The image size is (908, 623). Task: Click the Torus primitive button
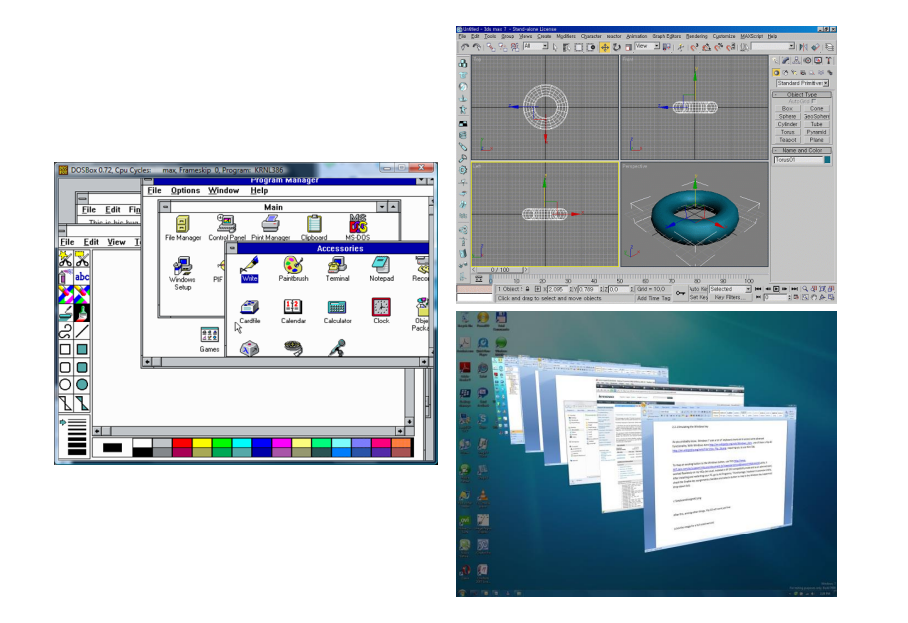coord(788,132)
